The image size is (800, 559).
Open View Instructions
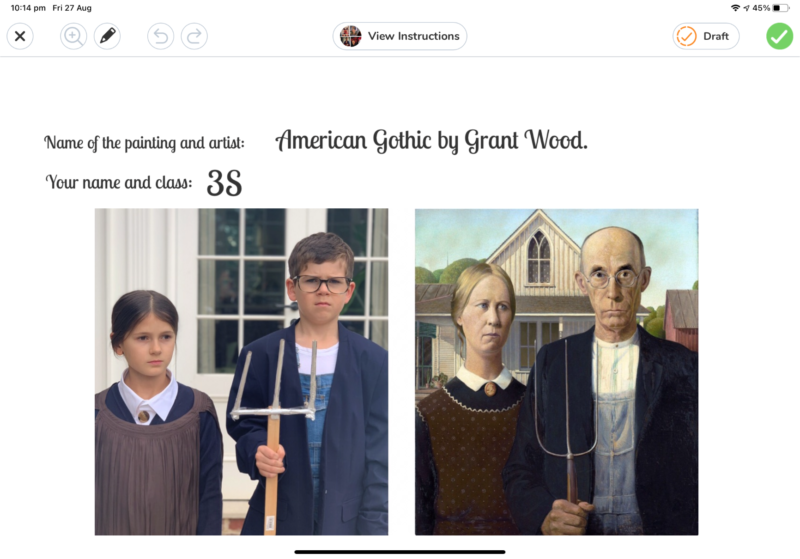tap(400, 36)
